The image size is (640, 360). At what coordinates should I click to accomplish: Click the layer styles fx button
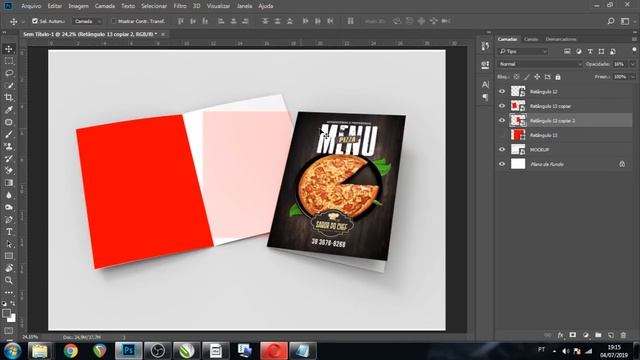coord(560,335)
